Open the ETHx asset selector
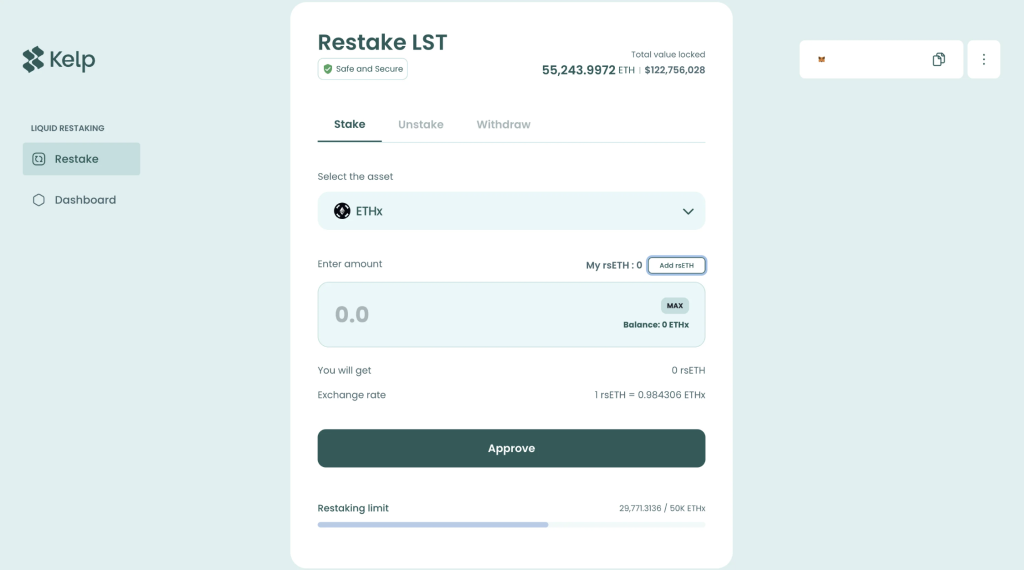The width and height of the screenshot is (1024, 570). pos(511,211)
